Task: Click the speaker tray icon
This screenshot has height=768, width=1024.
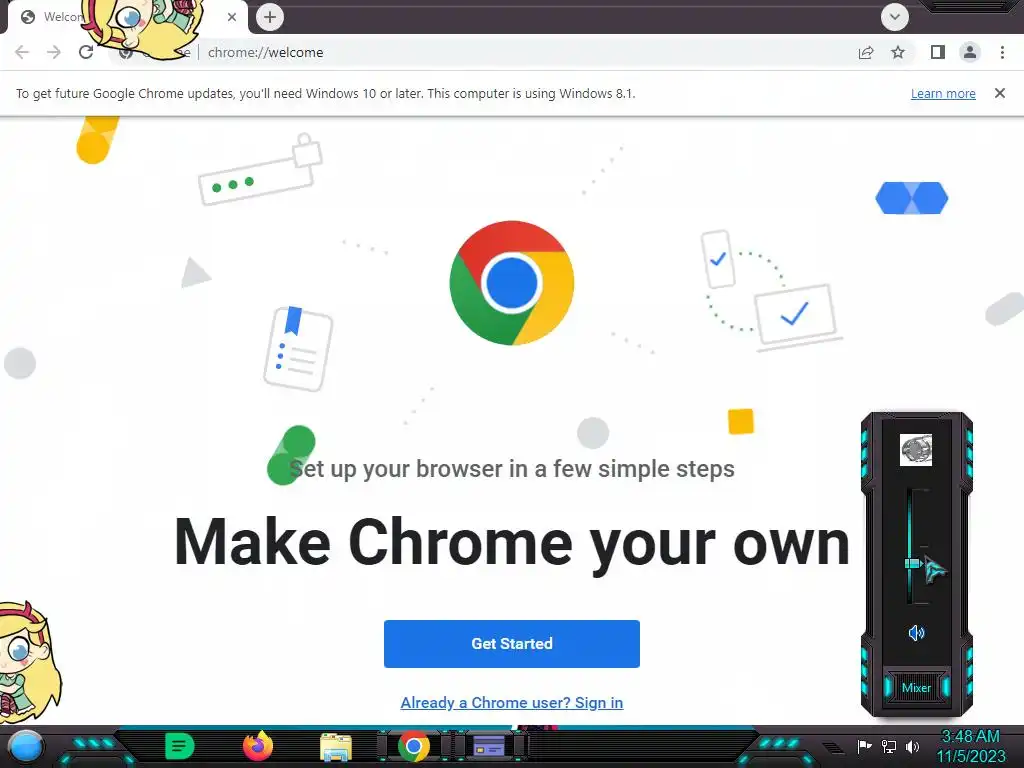Action: 912,746
